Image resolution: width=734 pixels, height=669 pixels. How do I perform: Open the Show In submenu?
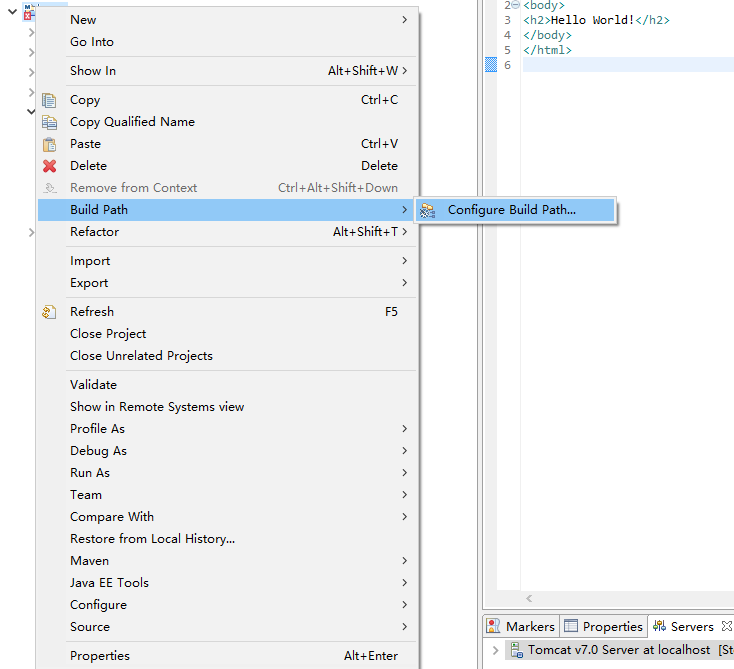pos(227,71)
